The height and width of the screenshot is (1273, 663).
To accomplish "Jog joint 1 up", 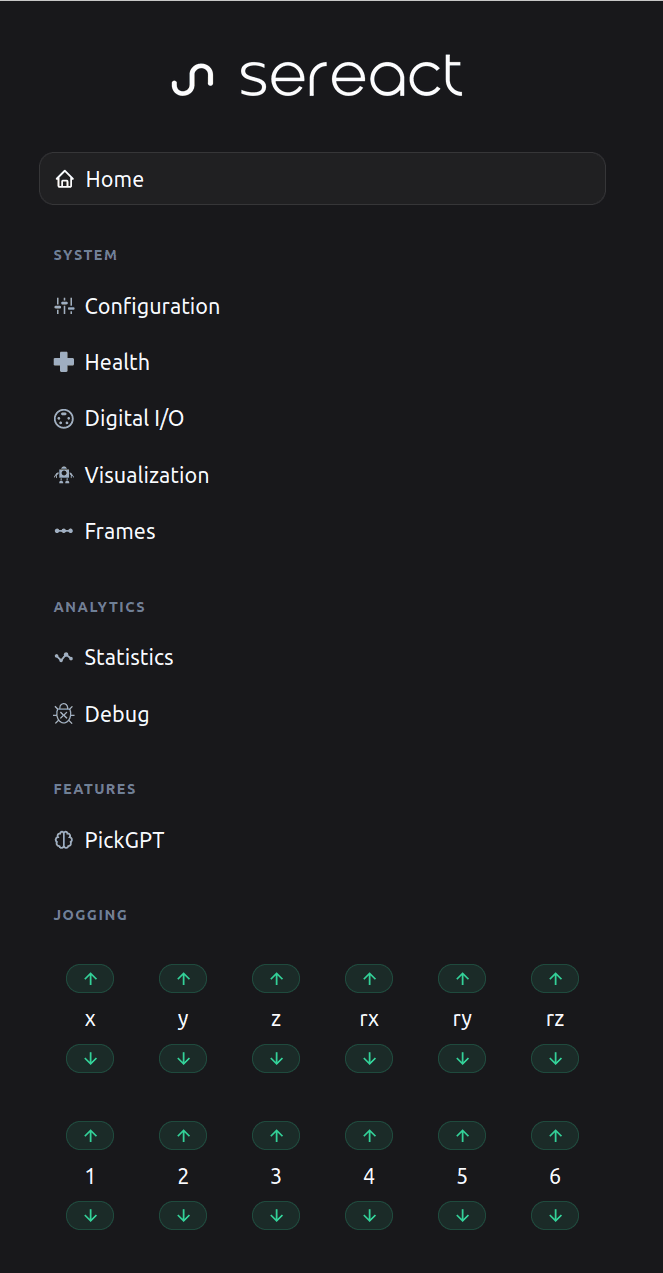I will [90, 1136].
